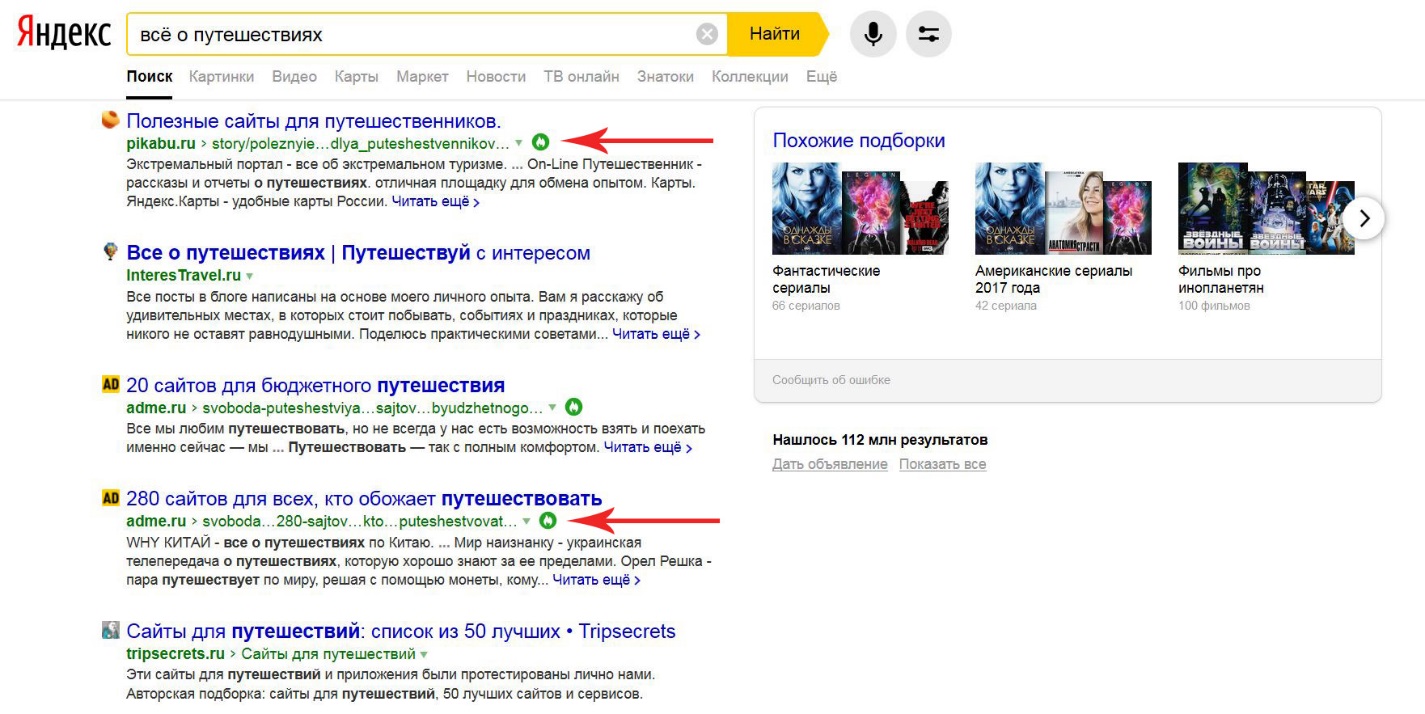The width and height of the screenshot is (1425, 714).
Task: Open 'Полезные сайты для путешественников.' result
Action: point(313,121)
